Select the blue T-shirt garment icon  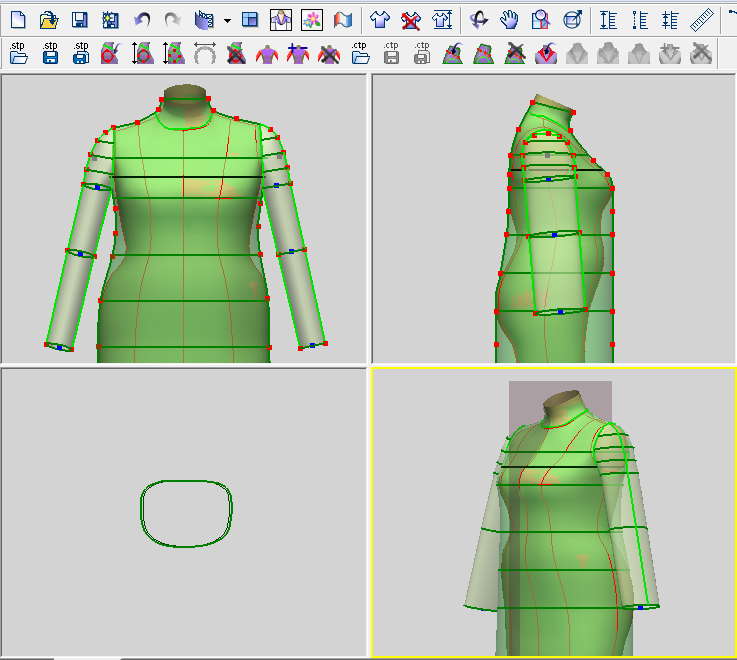point(379,19)
